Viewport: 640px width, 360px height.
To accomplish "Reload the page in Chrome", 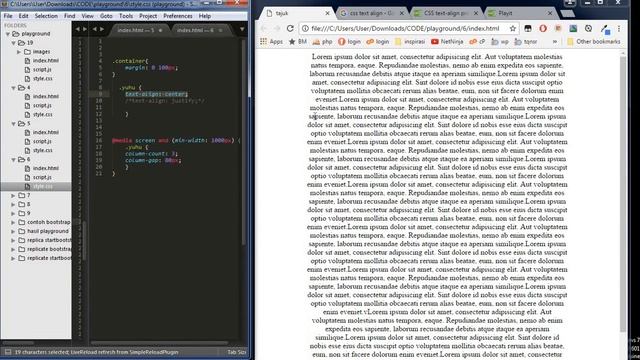I will pos(290,29).
